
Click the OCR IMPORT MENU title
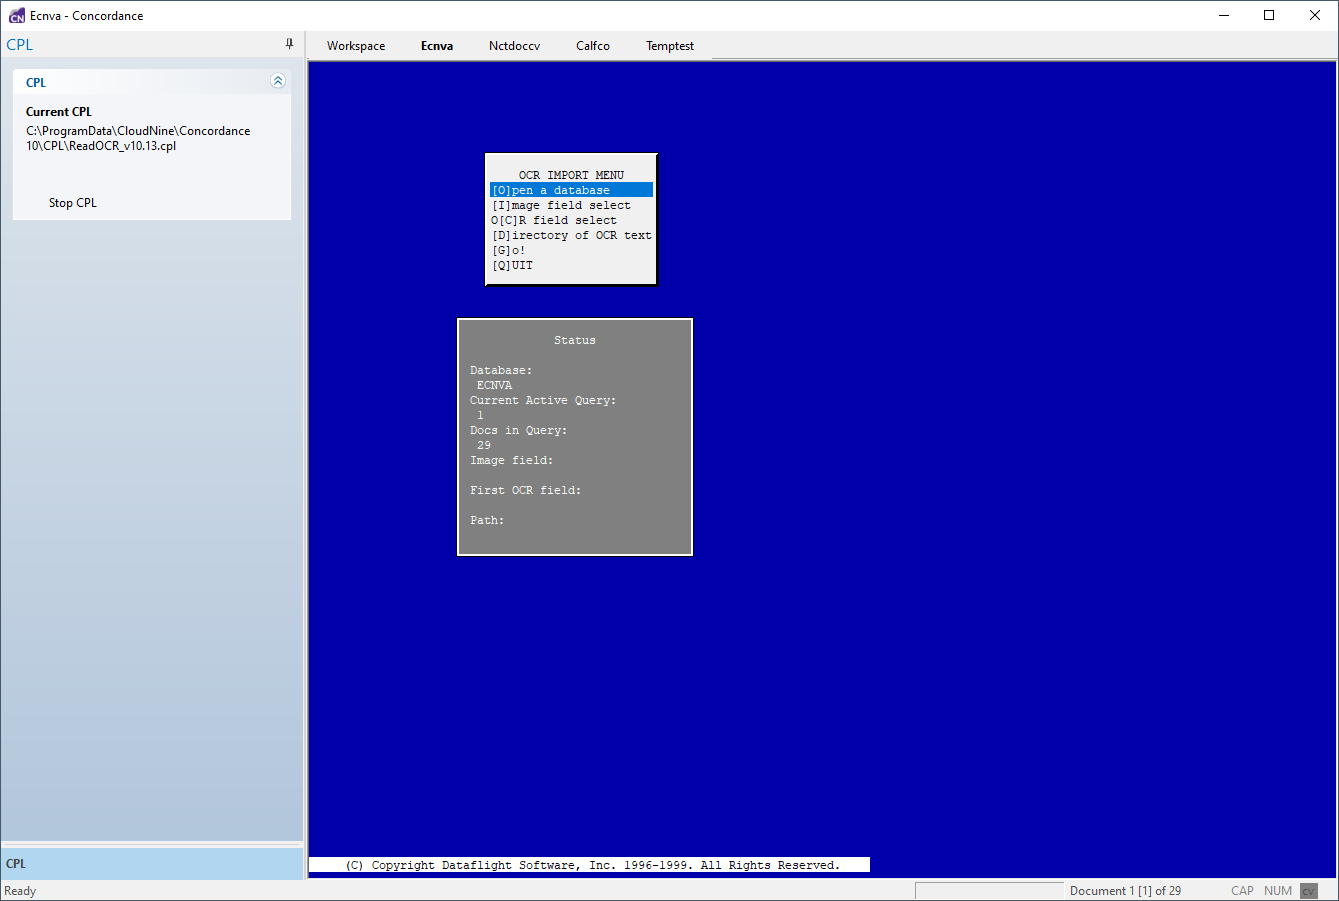pyautogui.click(x=571, y=175)
